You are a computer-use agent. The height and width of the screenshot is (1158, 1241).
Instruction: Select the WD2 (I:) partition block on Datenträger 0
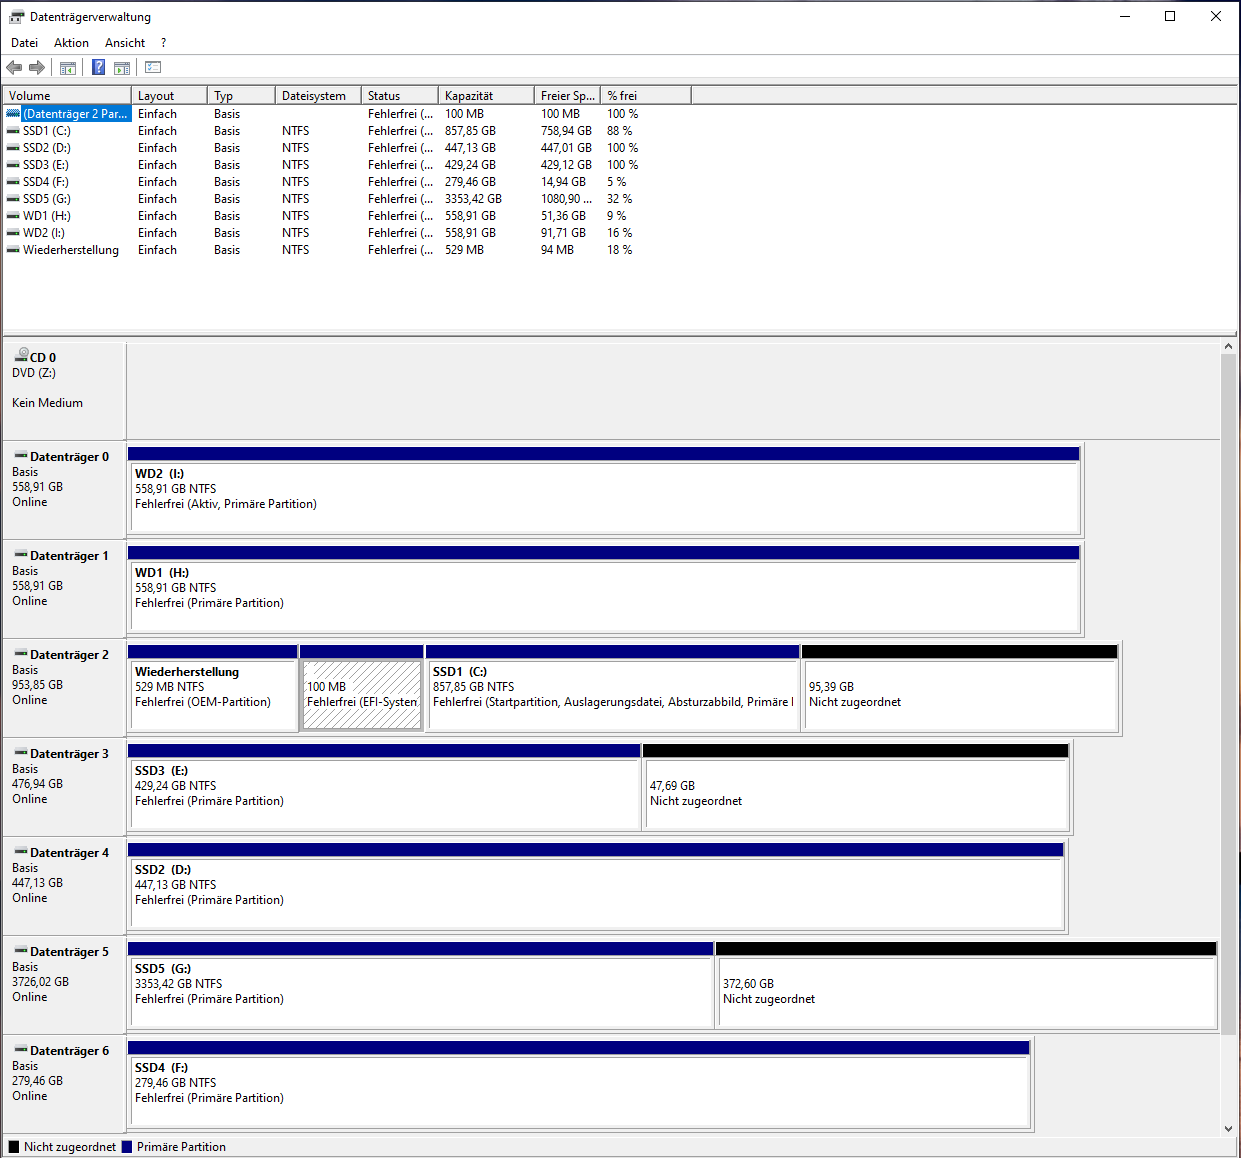[x=604, y=490]
